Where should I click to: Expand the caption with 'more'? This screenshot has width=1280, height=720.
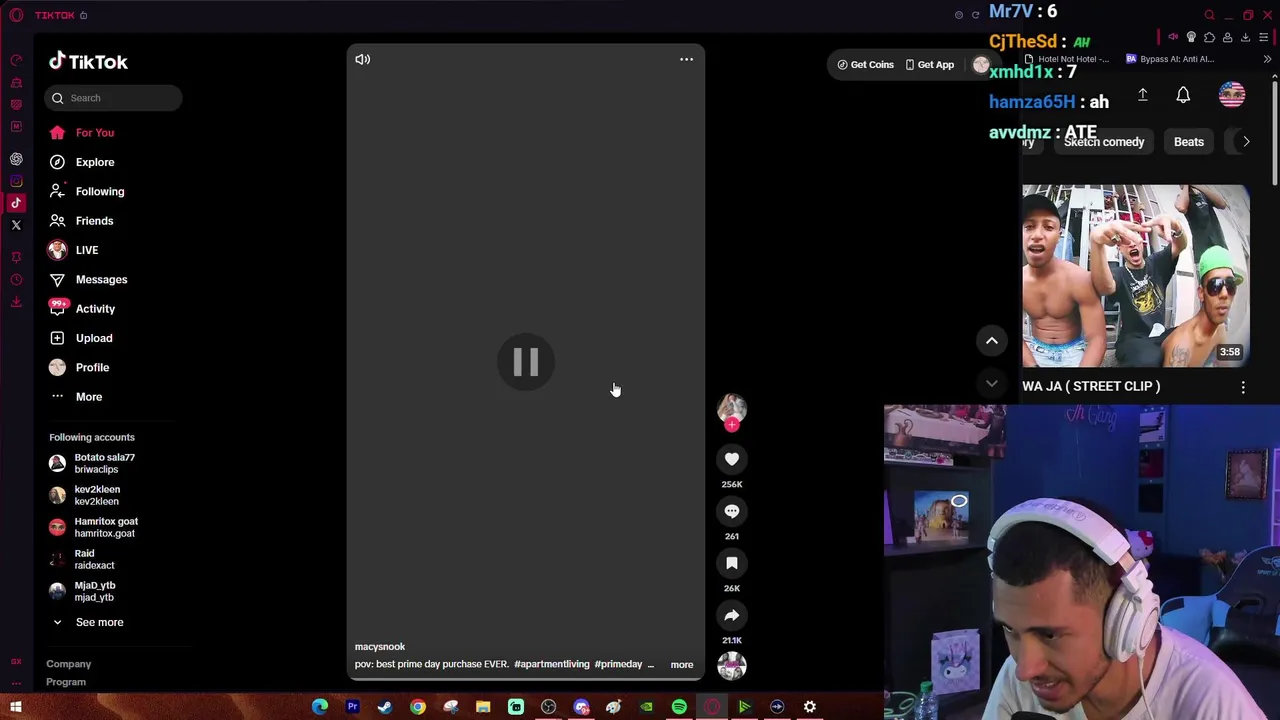pos(681,664)
